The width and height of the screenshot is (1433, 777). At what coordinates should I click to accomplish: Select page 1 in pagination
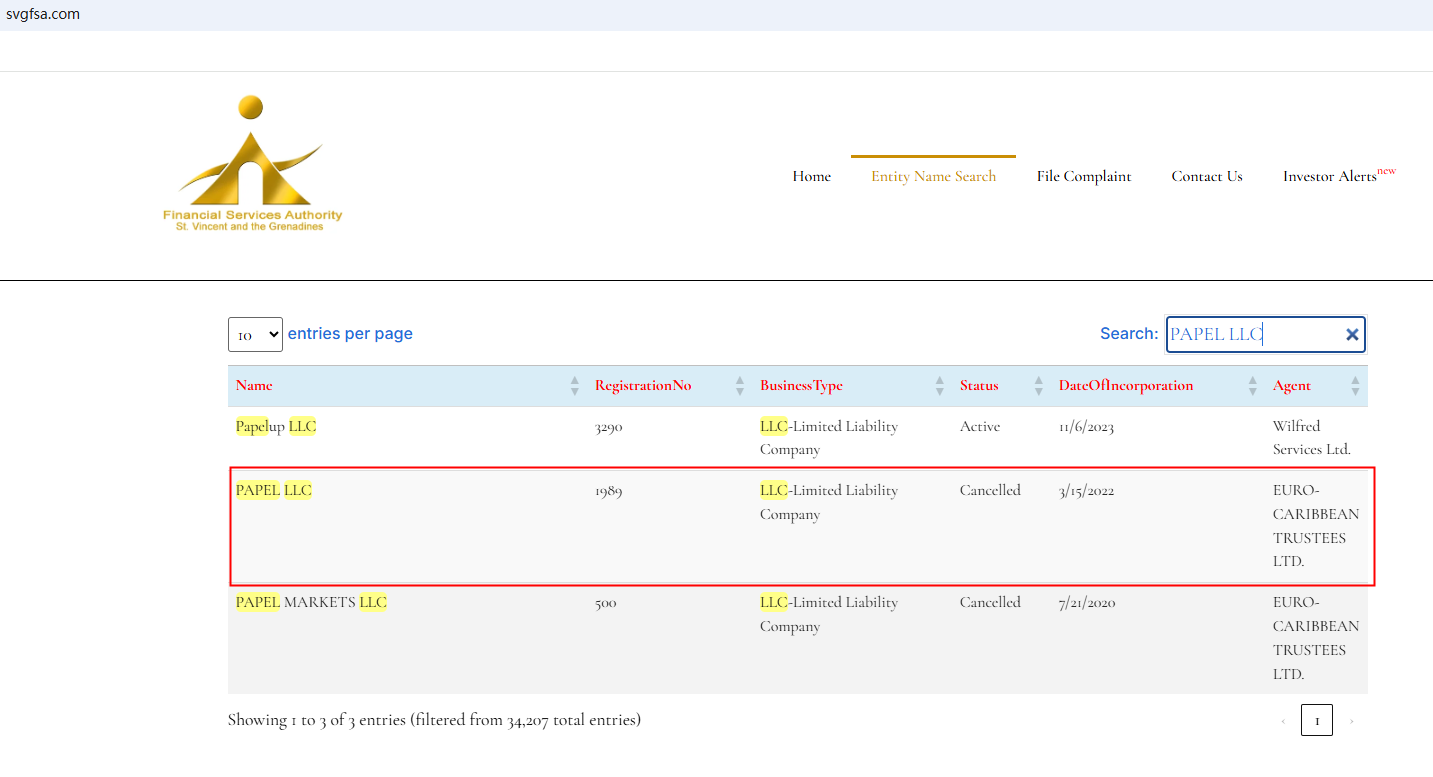[x=1316, y=721]
